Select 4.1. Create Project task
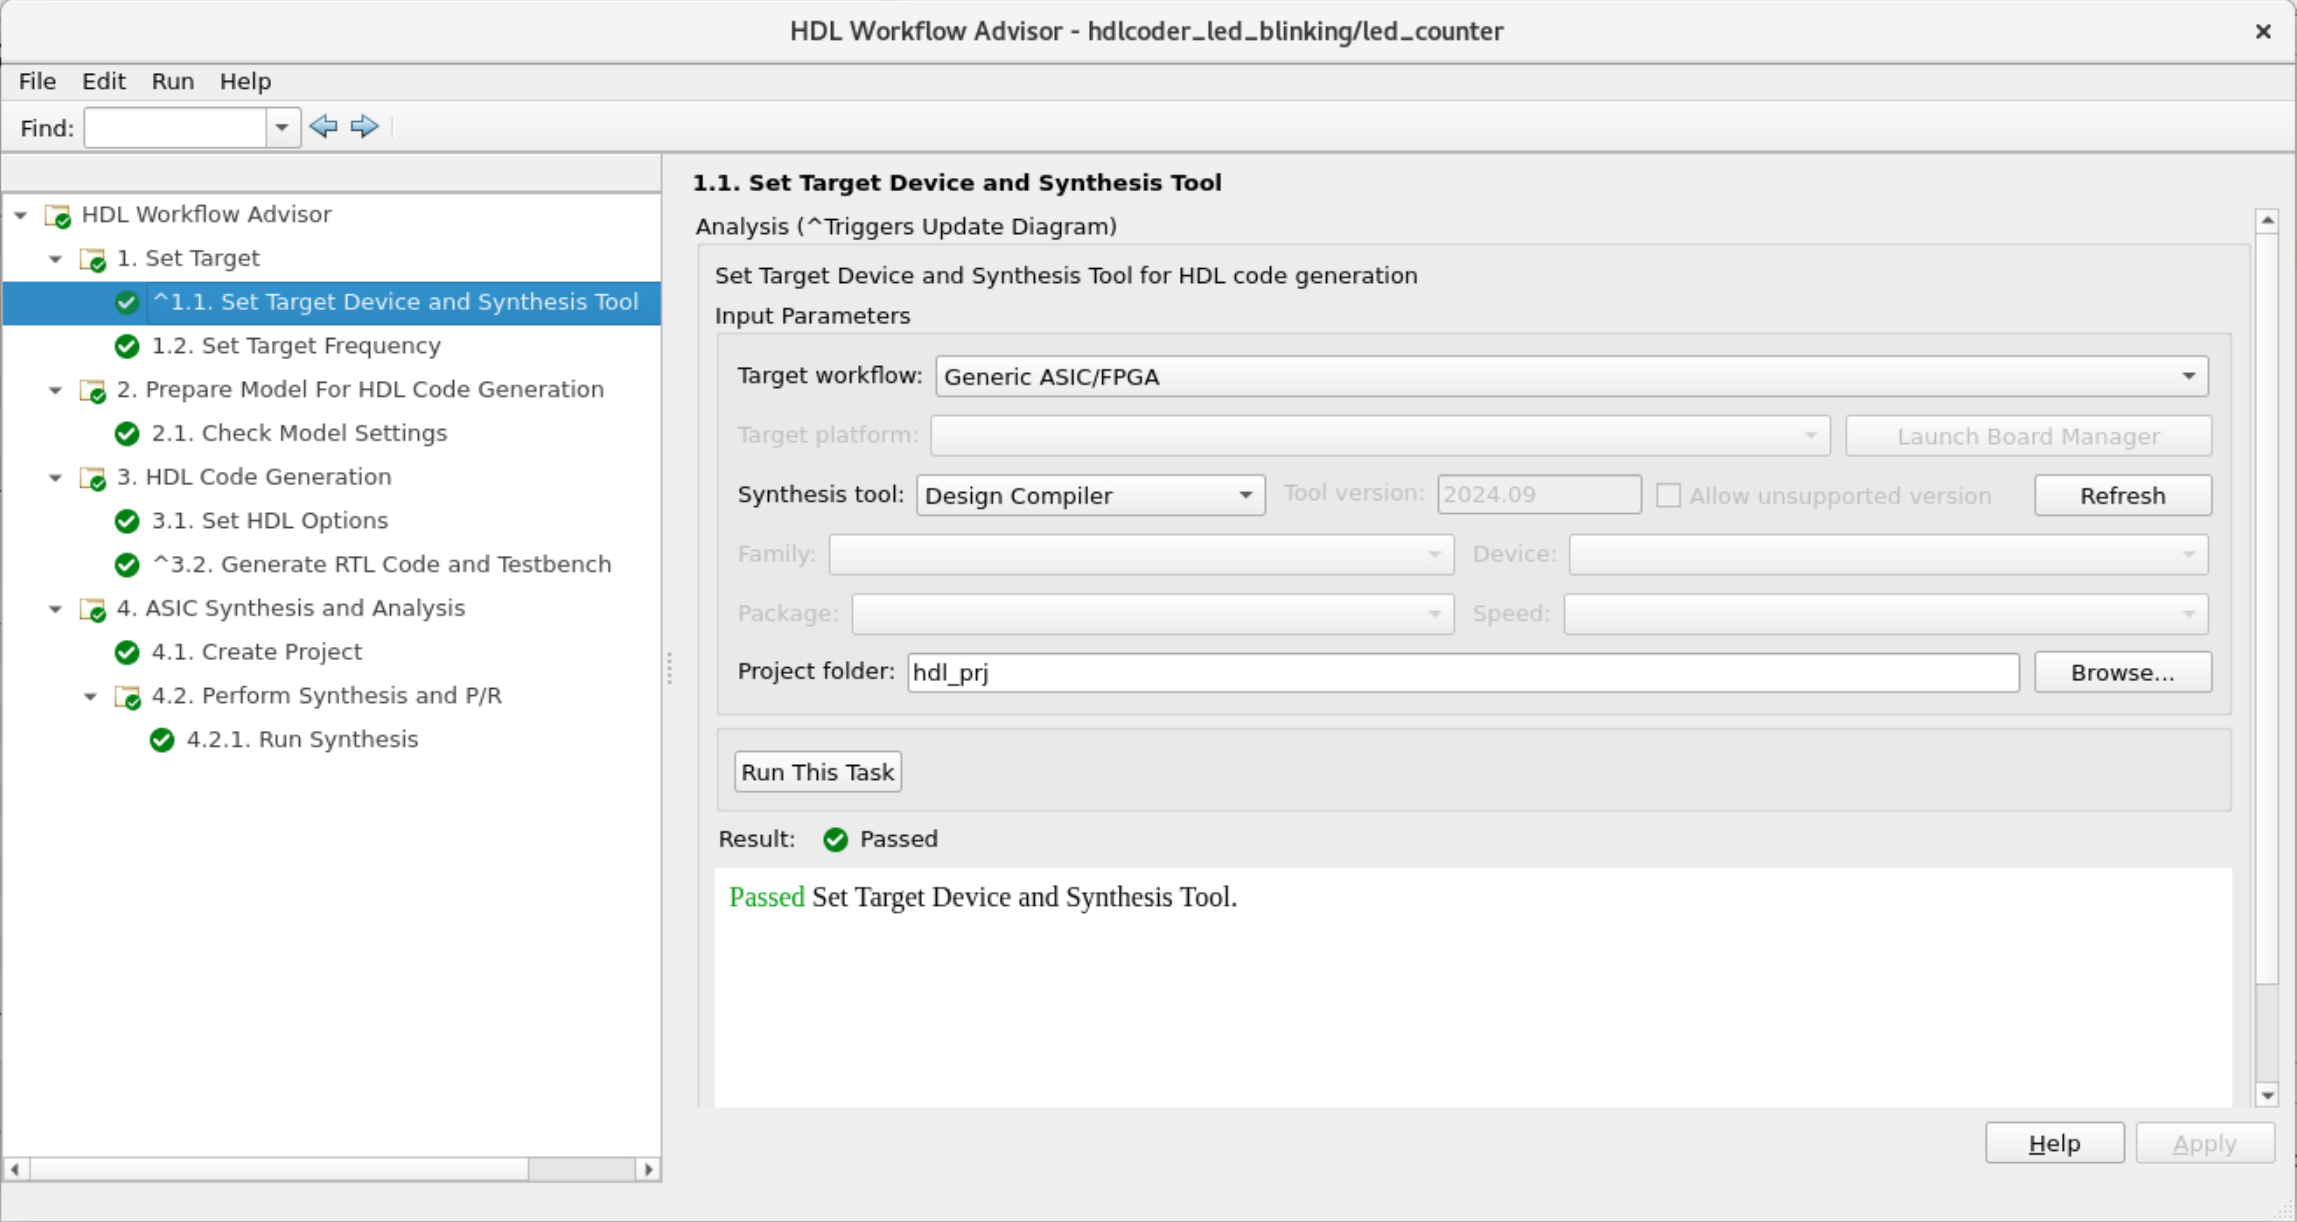The height and width of the screenshot is (1222, 2297). (x=257, y=653)
